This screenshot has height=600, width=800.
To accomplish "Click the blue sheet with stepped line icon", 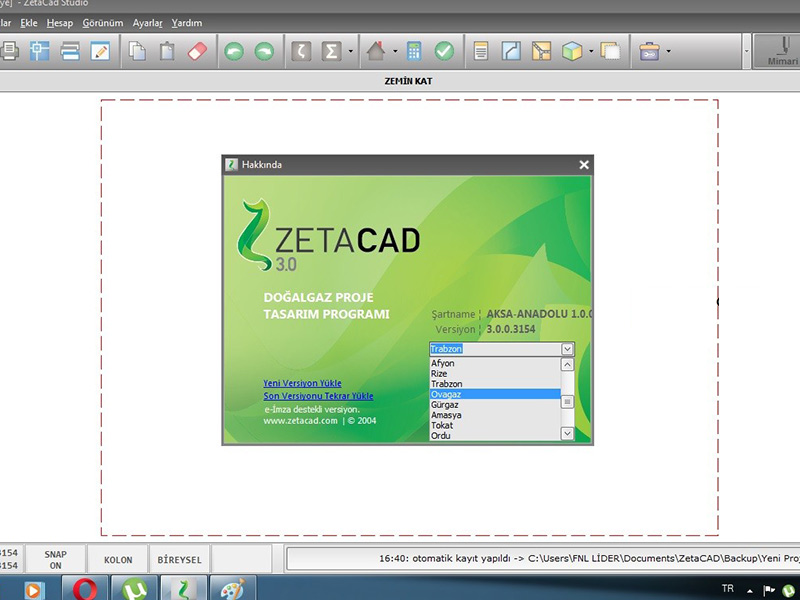I will (x=511, y=51).
